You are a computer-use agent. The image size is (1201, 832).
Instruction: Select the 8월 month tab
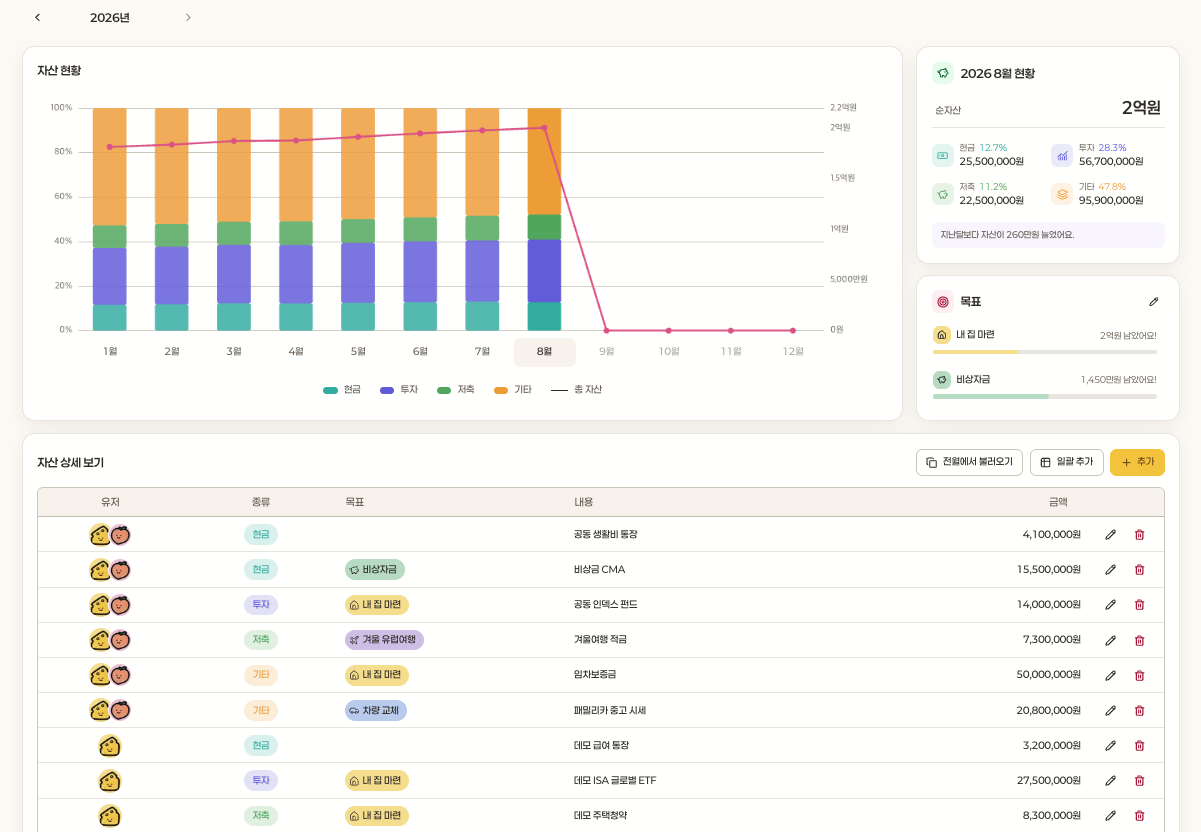click(x=545, y=352)
